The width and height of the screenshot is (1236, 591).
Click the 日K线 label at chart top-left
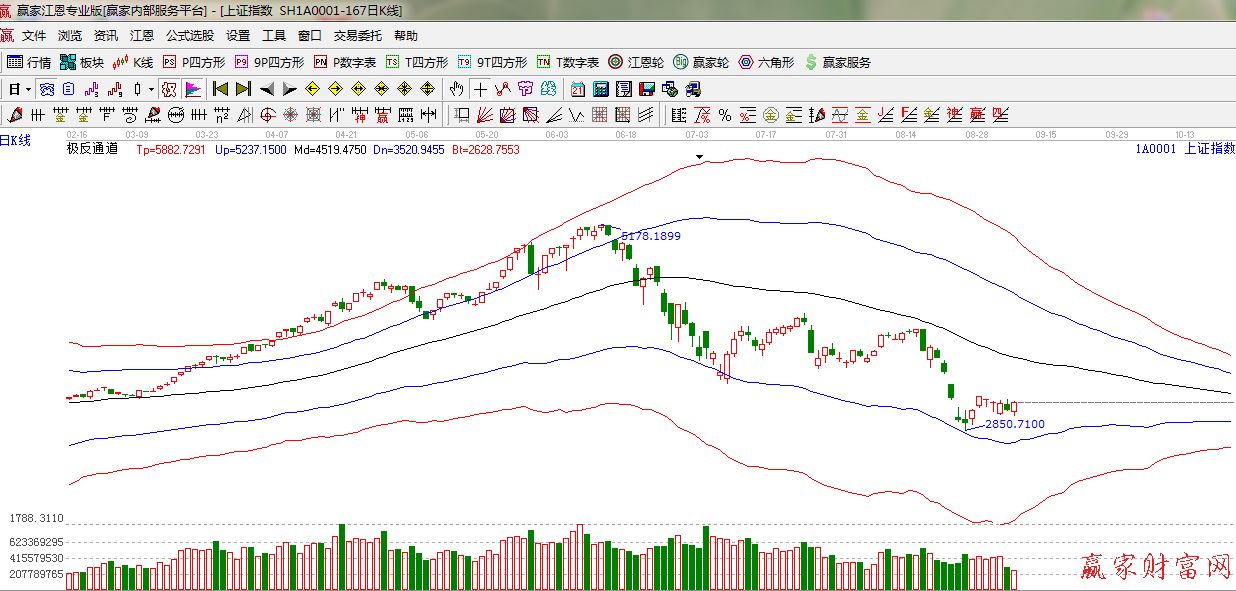pyautogui.click(x=16, y=141)
